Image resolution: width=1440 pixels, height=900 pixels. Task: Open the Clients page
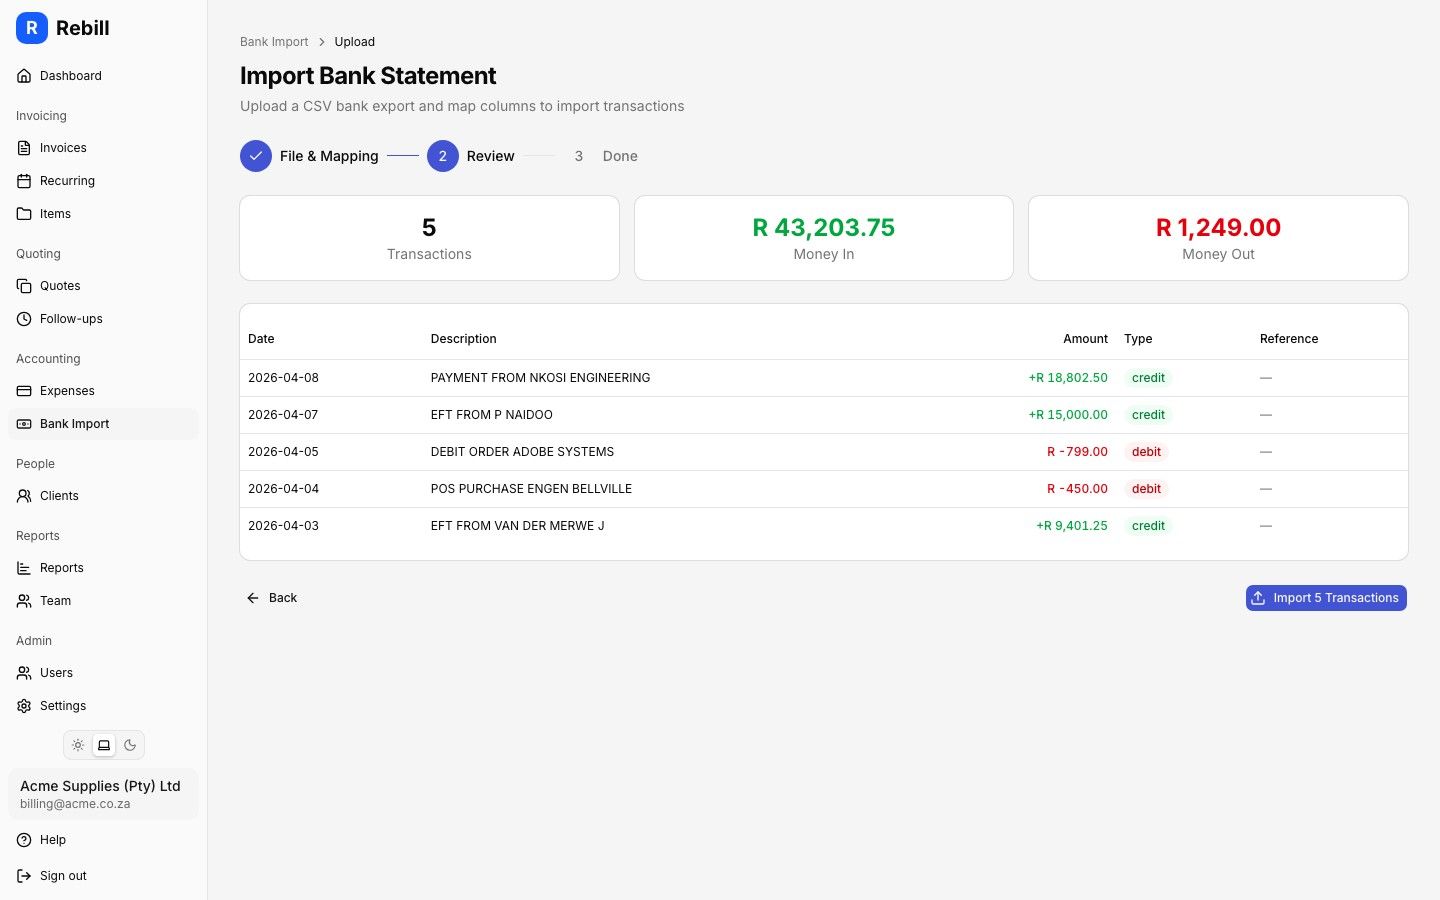pos(103,496)
